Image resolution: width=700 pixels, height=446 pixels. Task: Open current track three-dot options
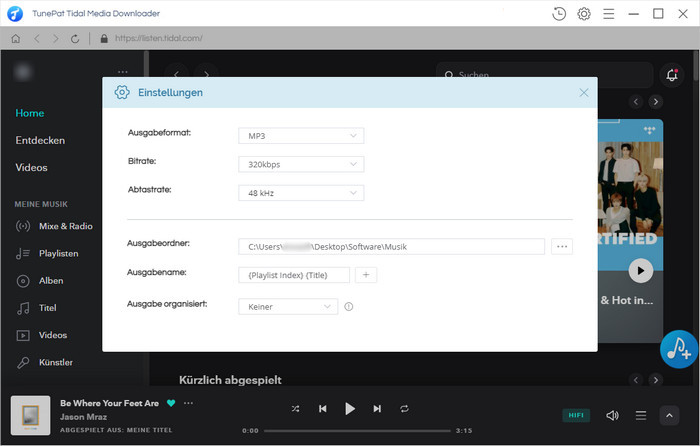(x=188, y=403)
